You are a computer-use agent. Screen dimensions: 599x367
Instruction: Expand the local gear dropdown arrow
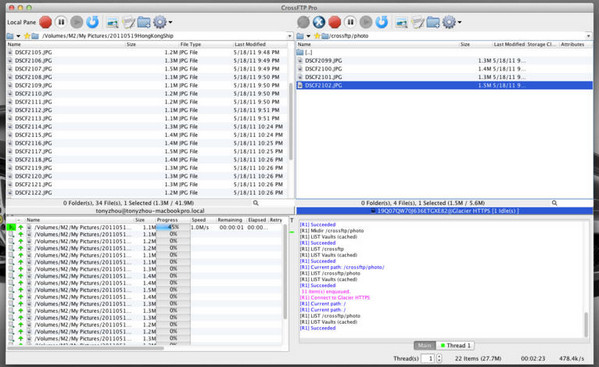[x=170, y=22]
